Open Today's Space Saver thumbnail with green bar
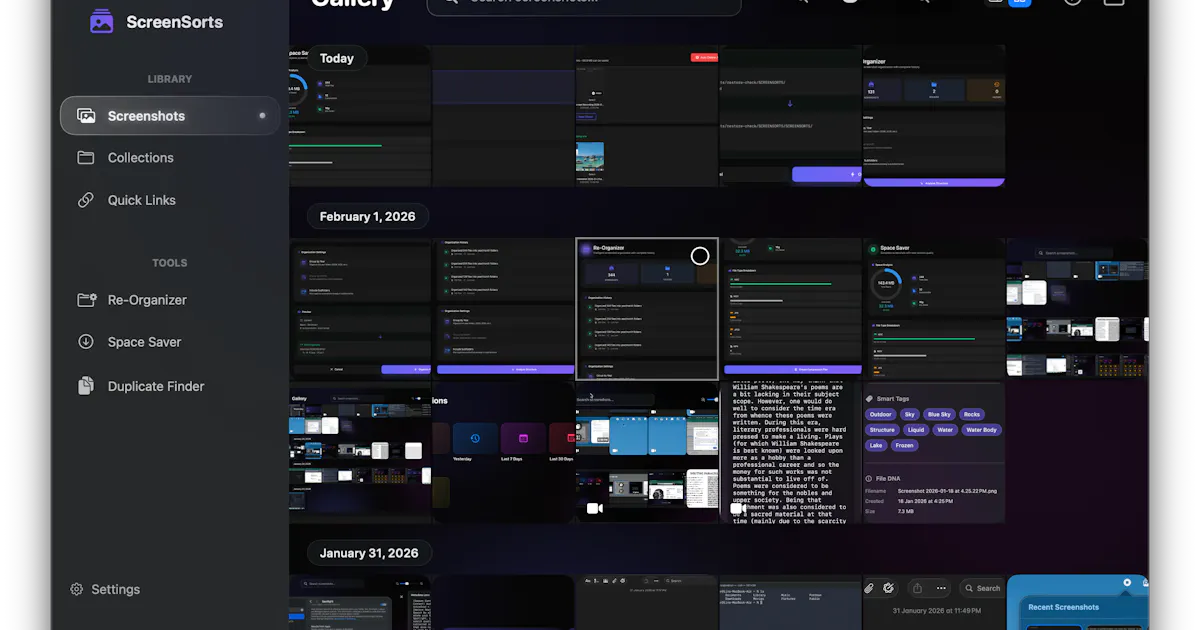This screenshot has width=1200, height=630. pyautogui.click(x=360, y=115)
